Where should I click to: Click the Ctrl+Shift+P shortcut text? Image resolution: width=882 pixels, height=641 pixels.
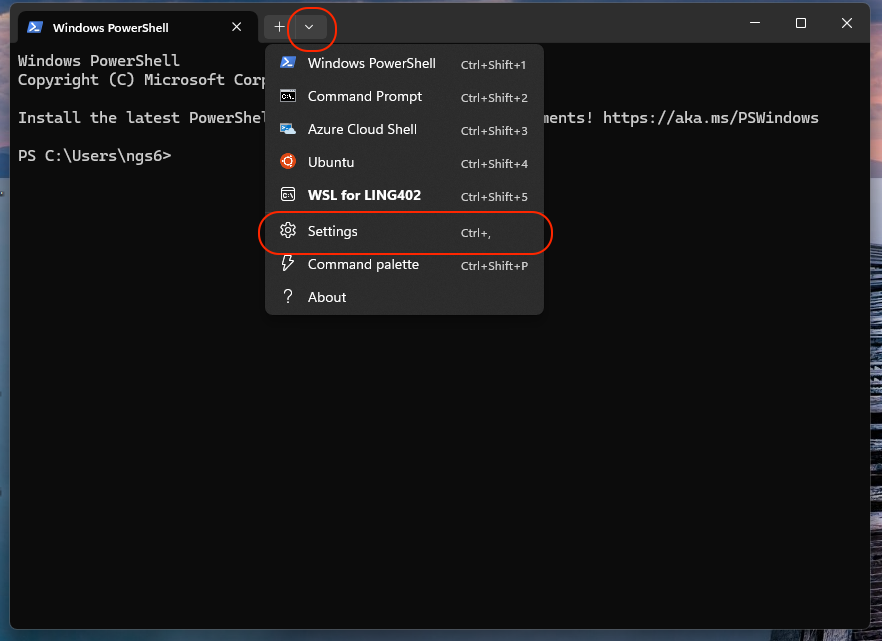494,266
